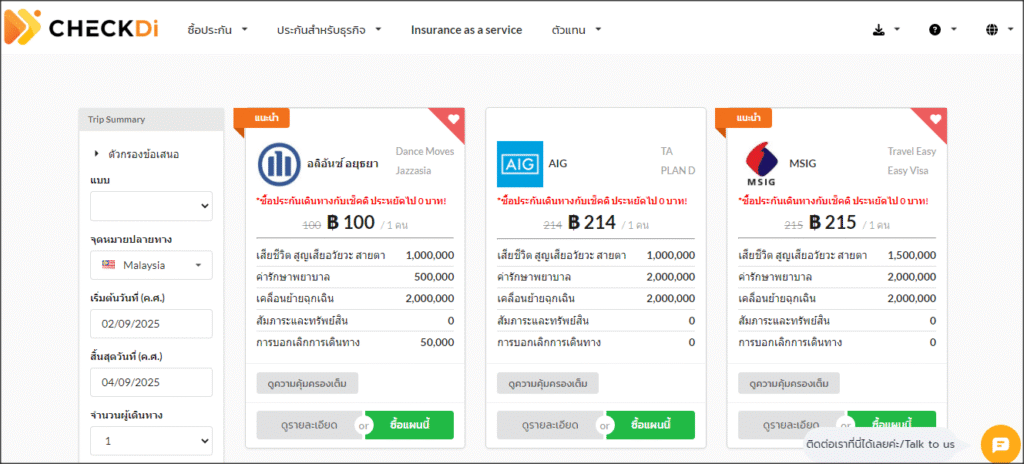
Task: Click the ฿ 100 price on Allianz card
Action: (350, 223)
